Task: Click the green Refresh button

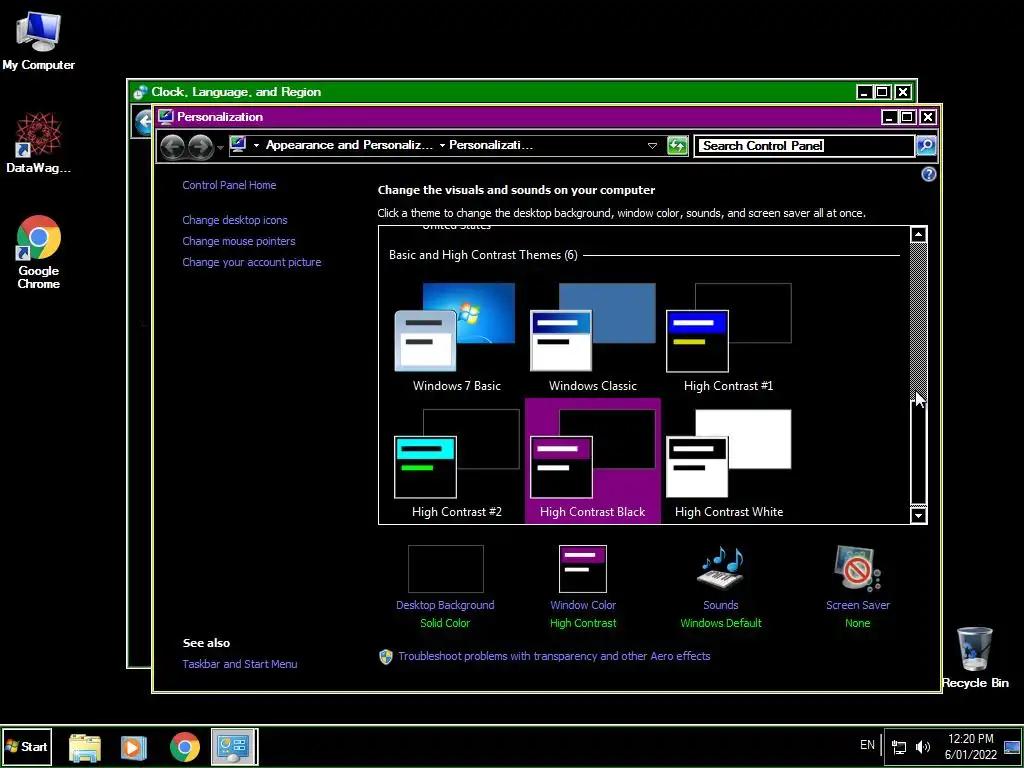Action: coord(678,146)
